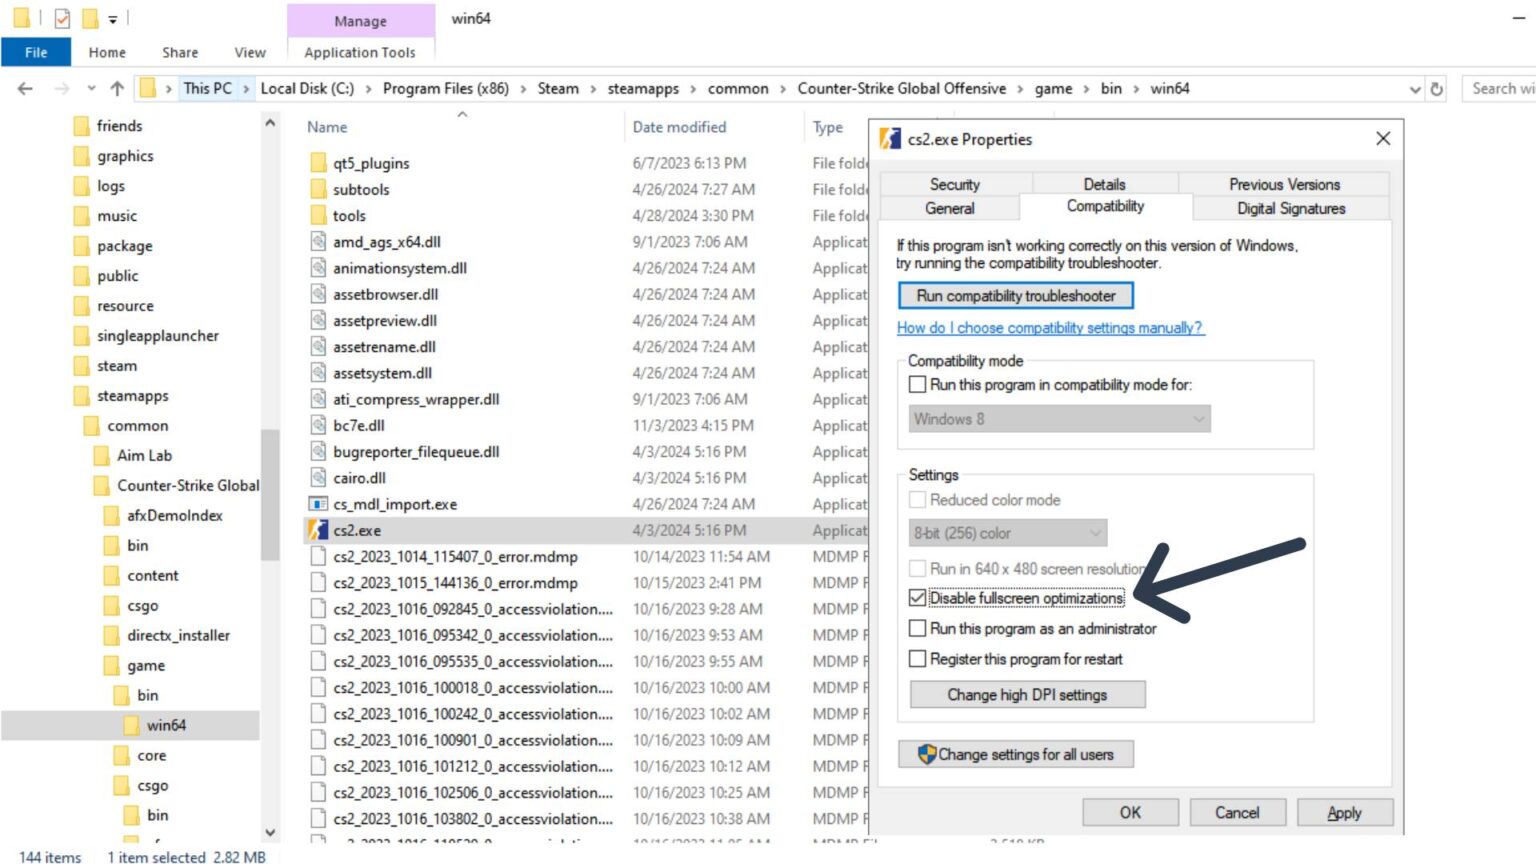Open the compatibility settings help link
Image resolution: width=1536 pixels, height=864 pixels.
coord(1050,328)
